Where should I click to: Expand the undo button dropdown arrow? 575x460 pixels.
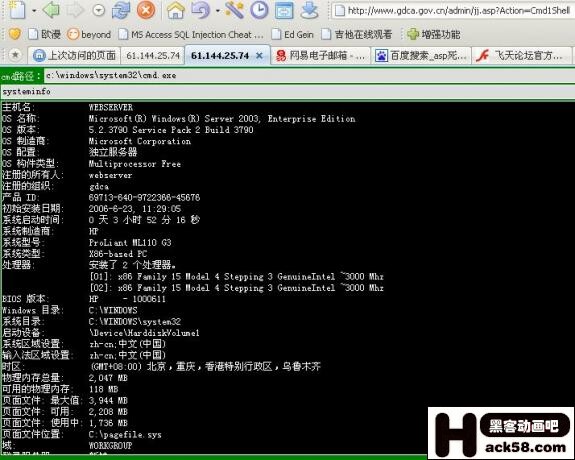pyautogui.click(x=217, y=11)
